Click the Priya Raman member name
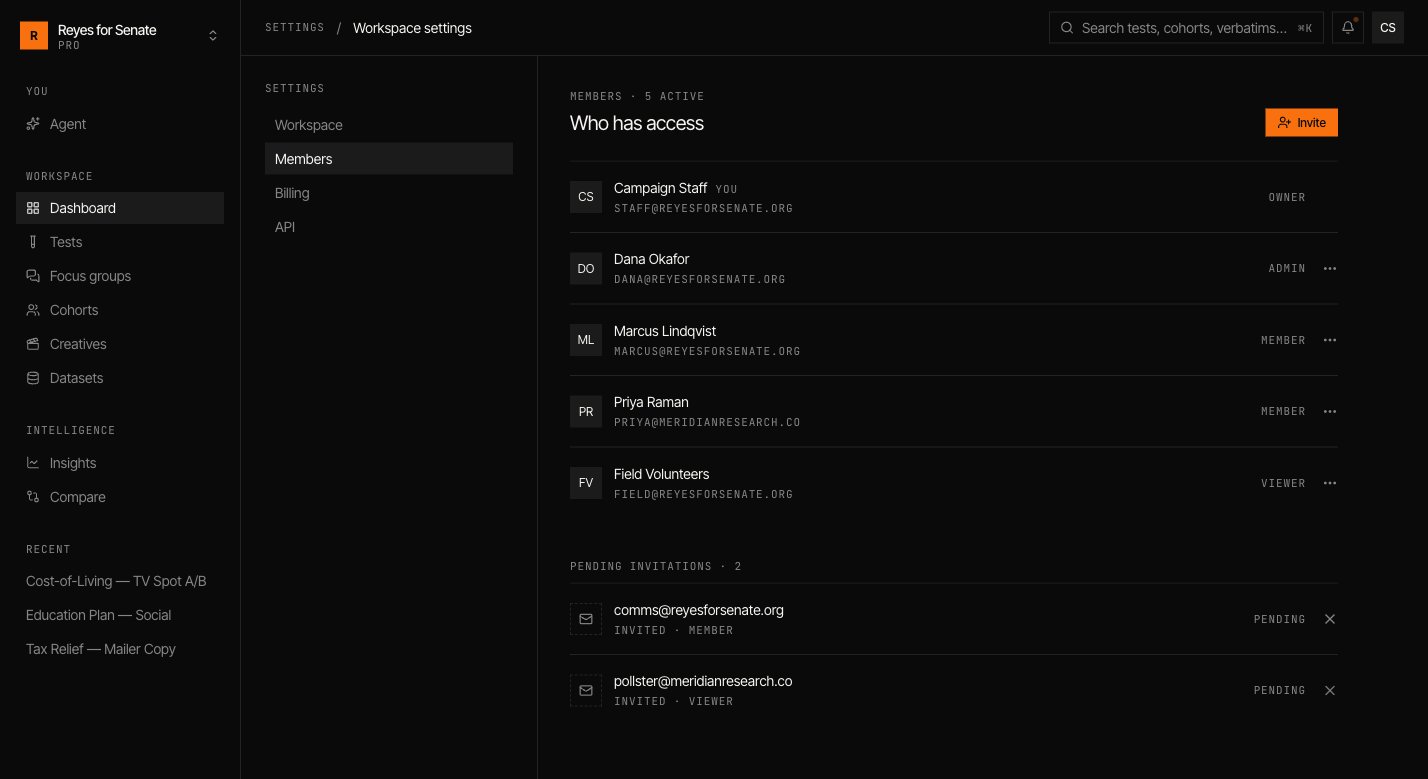Screen dimensions: 1428x779 pyautogui.click(x=651, y=402)
